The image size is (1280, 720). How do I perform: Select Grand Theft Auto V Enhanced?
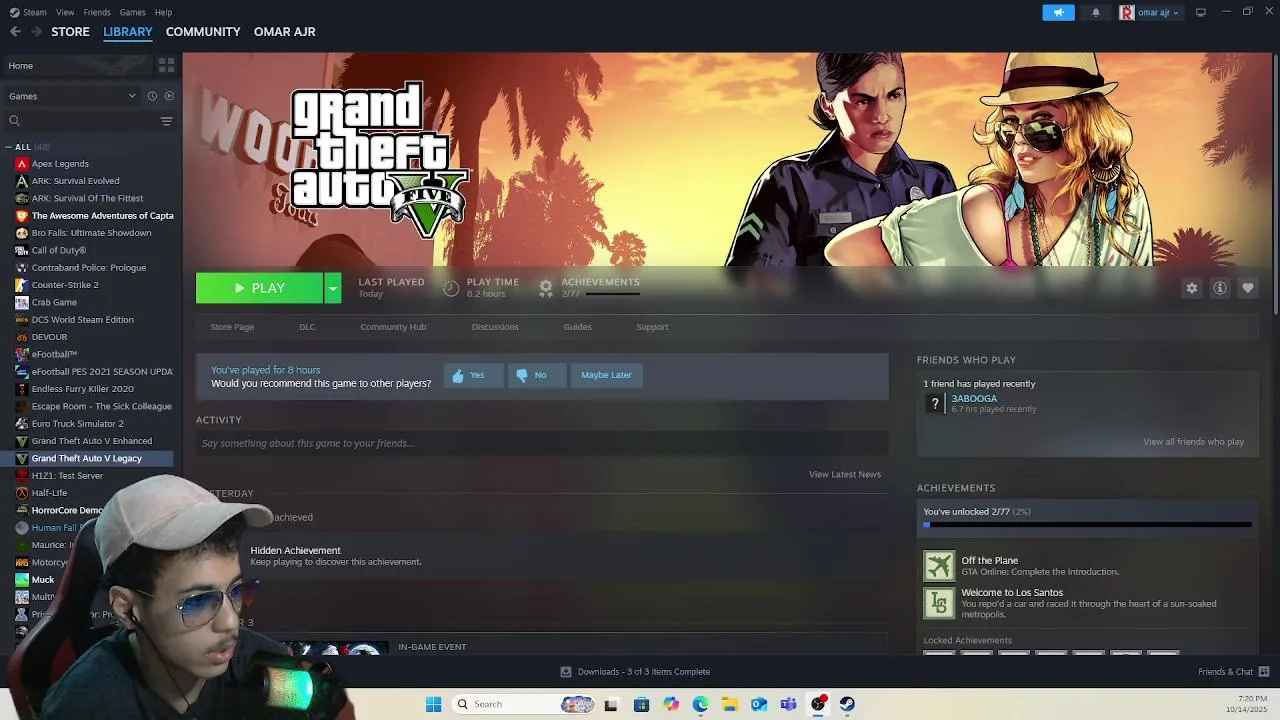(x=92, y=441)
